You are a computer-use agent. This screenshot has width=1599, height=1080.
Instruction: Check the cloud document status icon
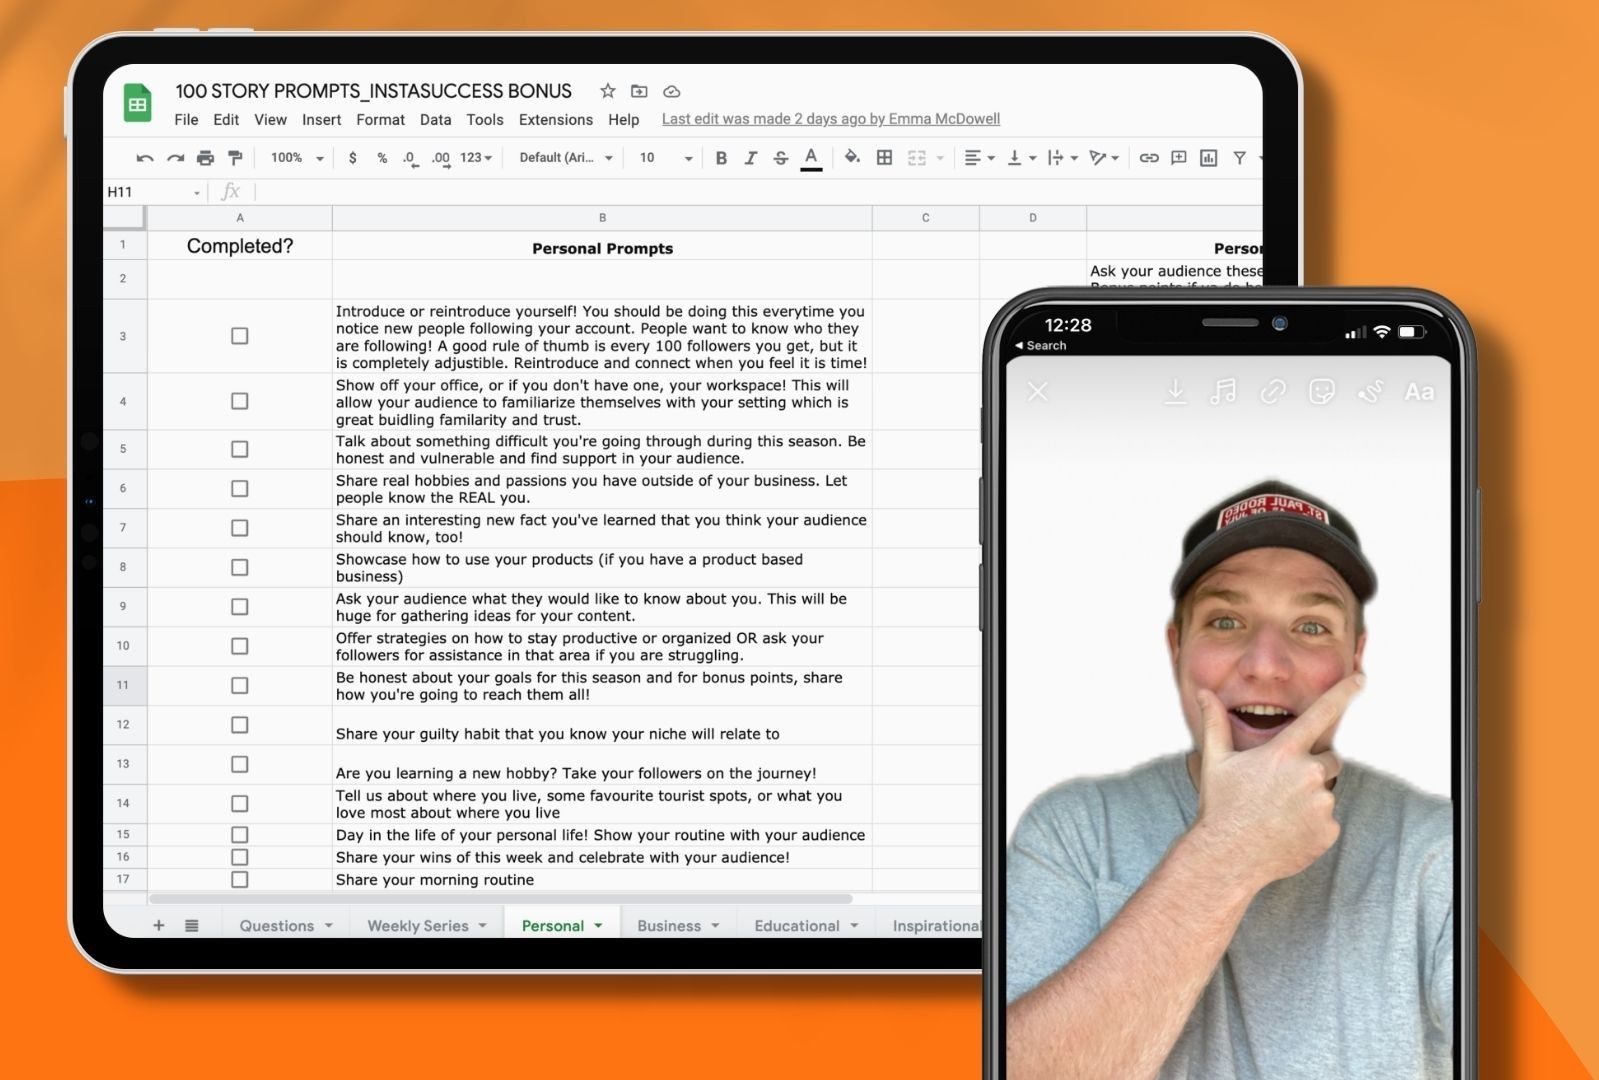click(x=672, y=91)
